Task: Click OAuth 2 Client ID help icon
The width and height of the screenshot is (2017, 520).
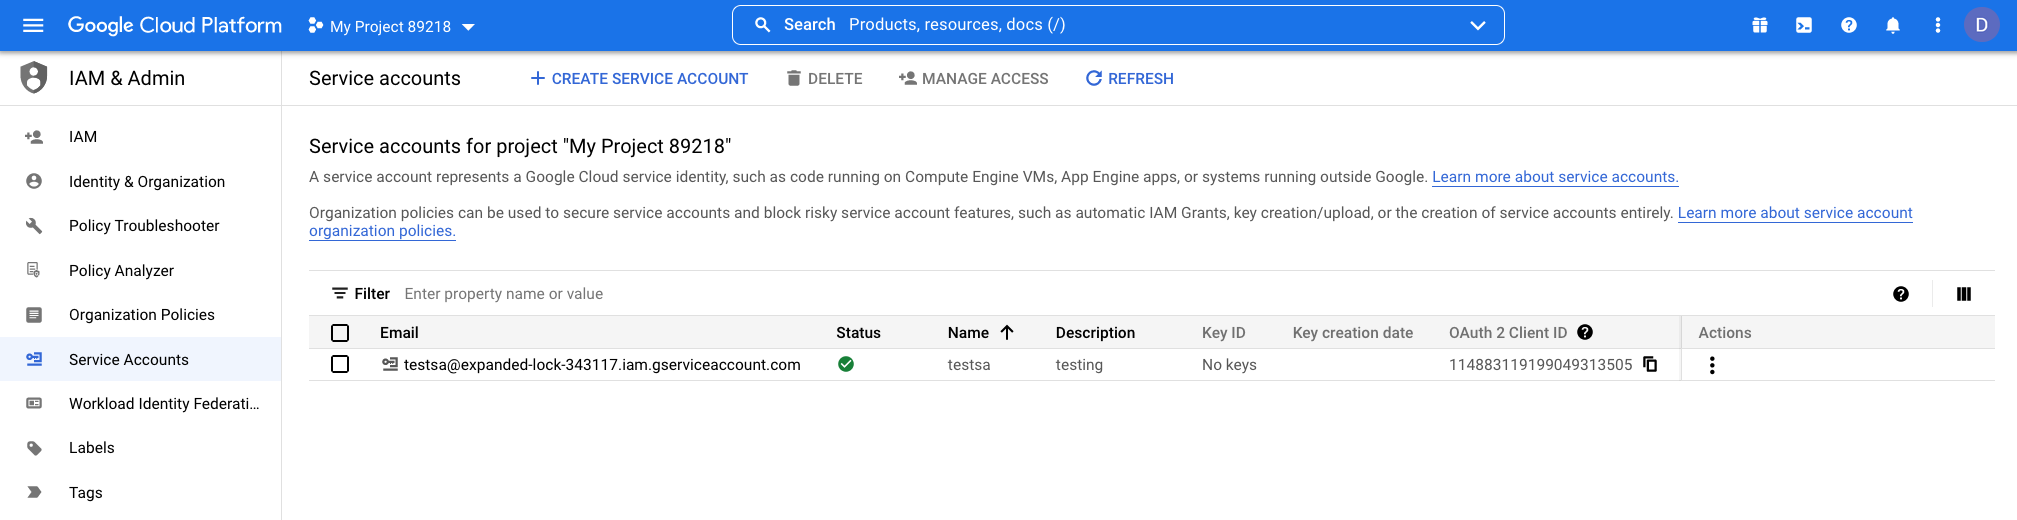Action: coord(1585,332)
